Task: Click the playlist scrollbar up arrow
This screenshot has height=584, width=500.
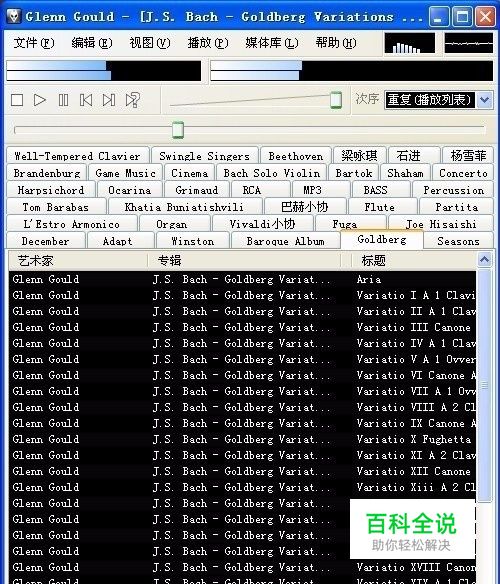Action: tap(484, 260)
